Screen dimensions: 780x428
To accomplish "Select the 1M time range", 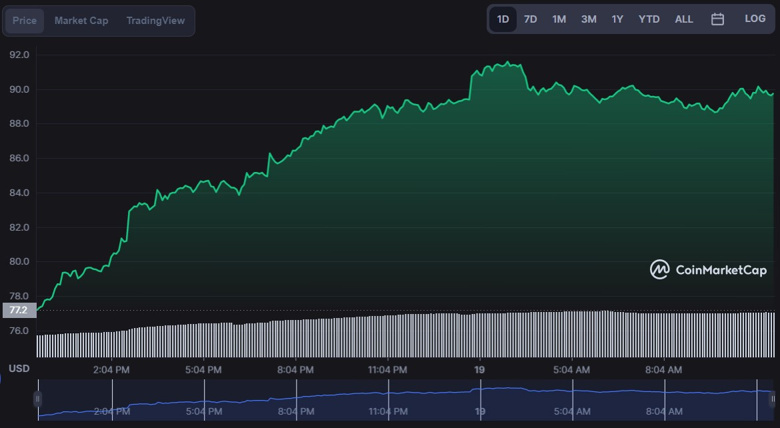I will [559, 19].
